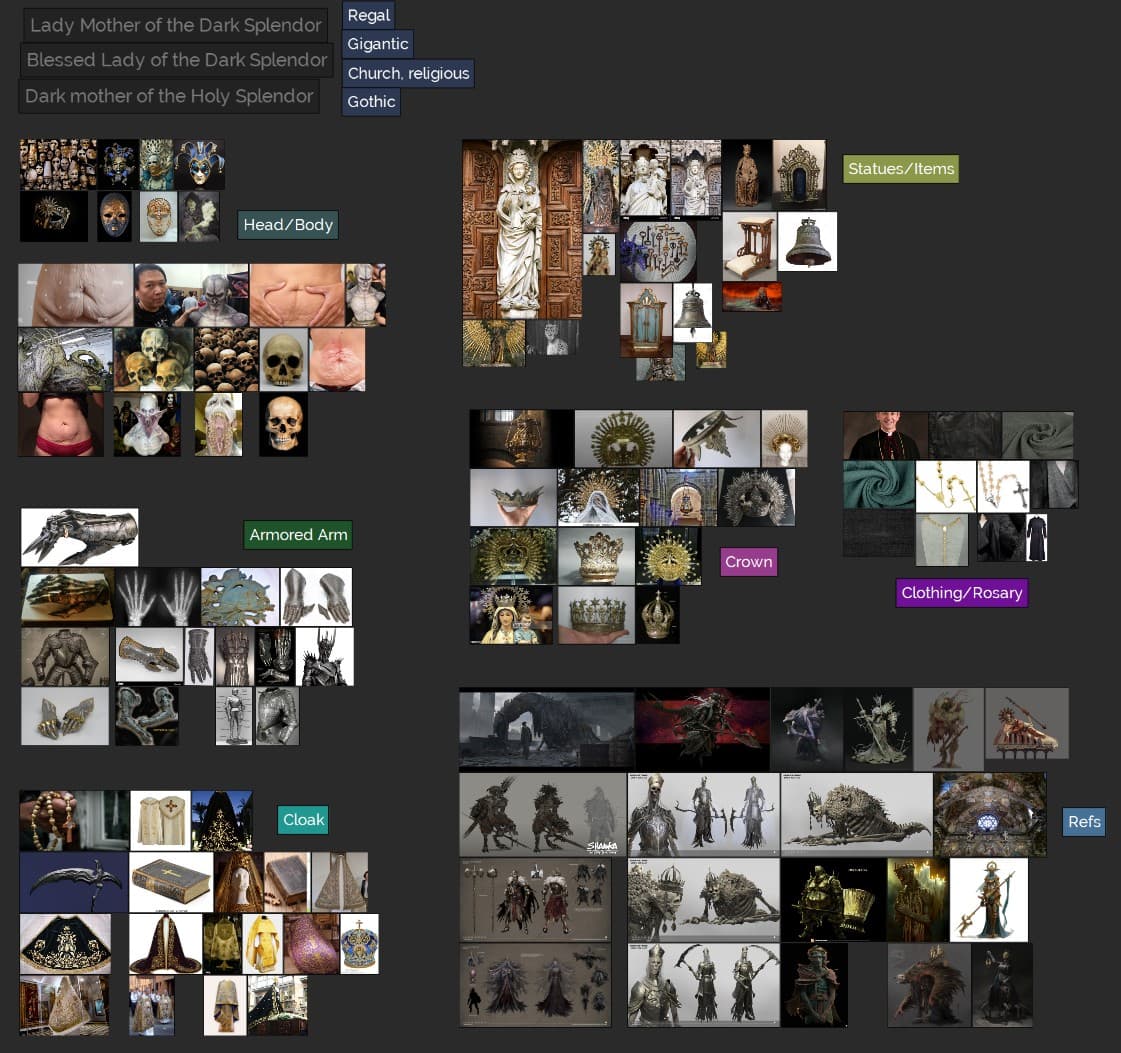Screen dimensions: 1121x1053
Task: Click 'Dark mother of the Holy Splendor' note
Action: 168,96
